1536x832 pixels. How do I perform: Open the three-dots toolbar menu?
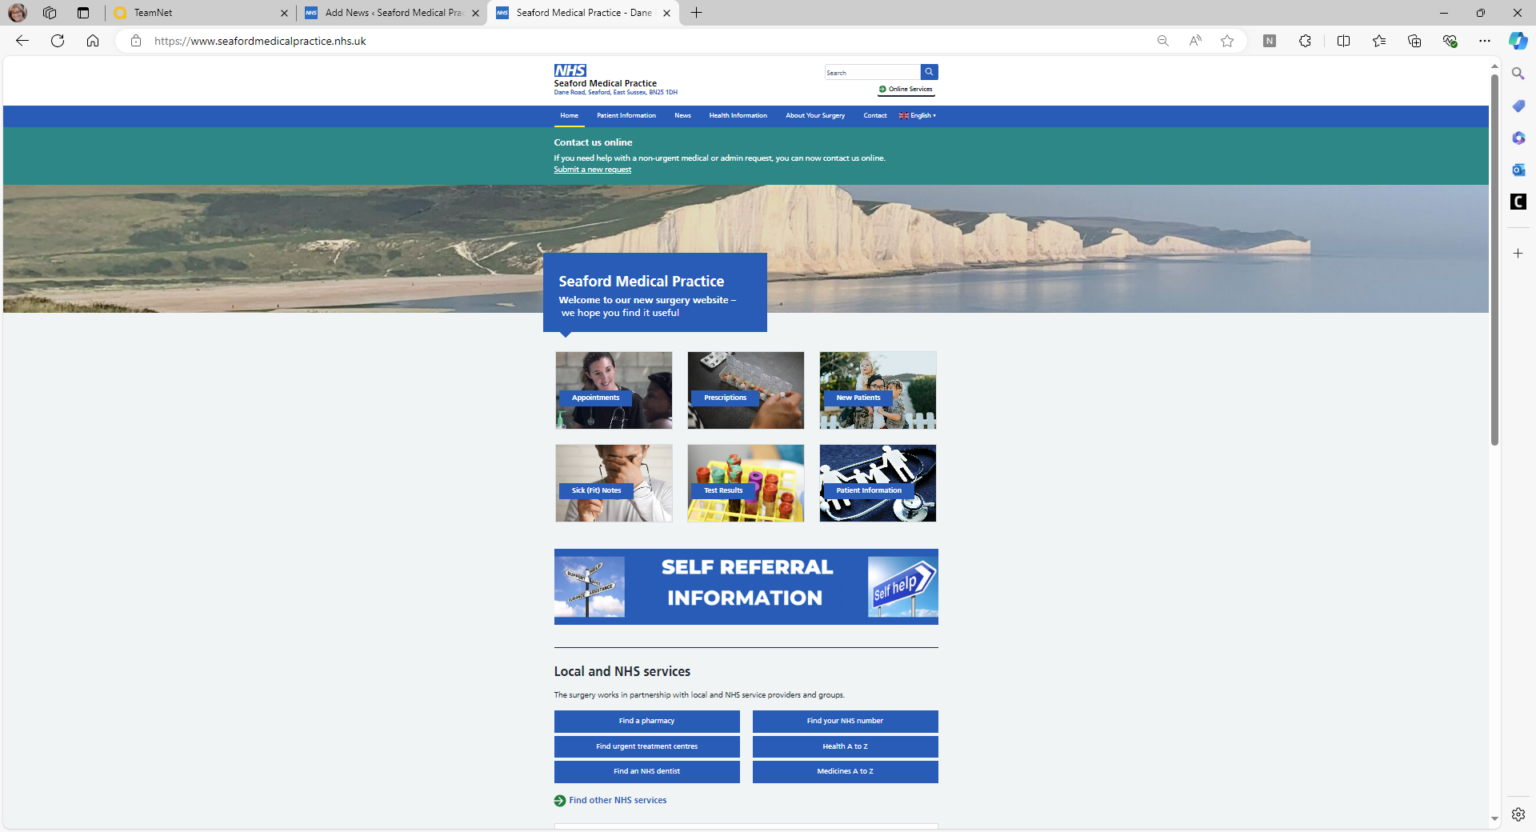[1484, 41]
